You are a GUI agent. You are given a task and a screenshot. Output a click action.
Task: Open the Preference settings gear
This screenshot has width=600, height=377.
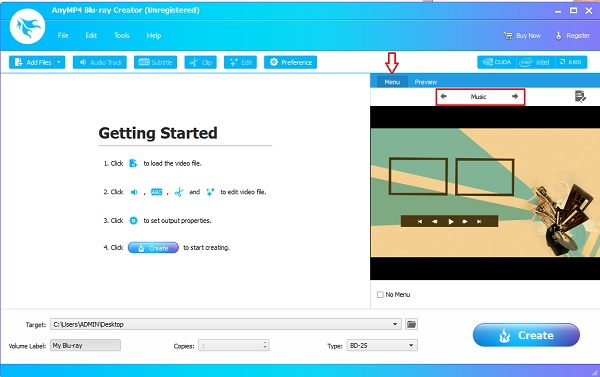(x=290, y=62)
